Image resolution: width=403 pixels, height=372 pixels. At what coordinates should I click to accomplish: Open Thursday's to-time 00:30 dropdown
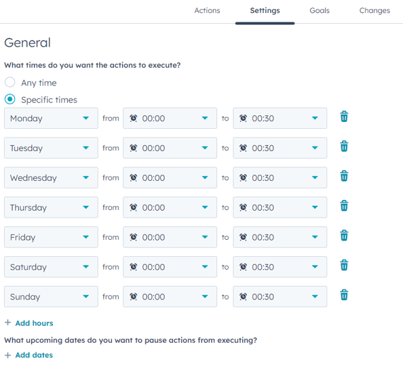[x=280, y=207]
